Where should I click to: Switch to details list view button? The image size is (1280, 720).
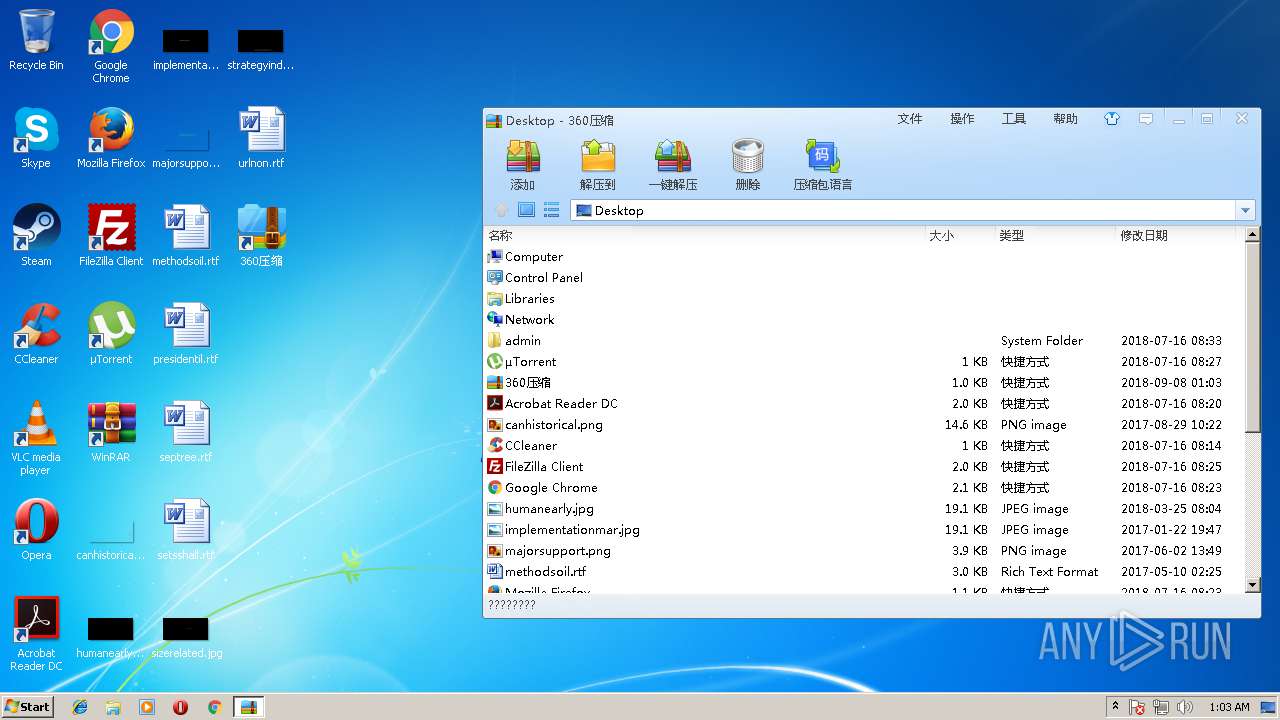coord(551,210)
